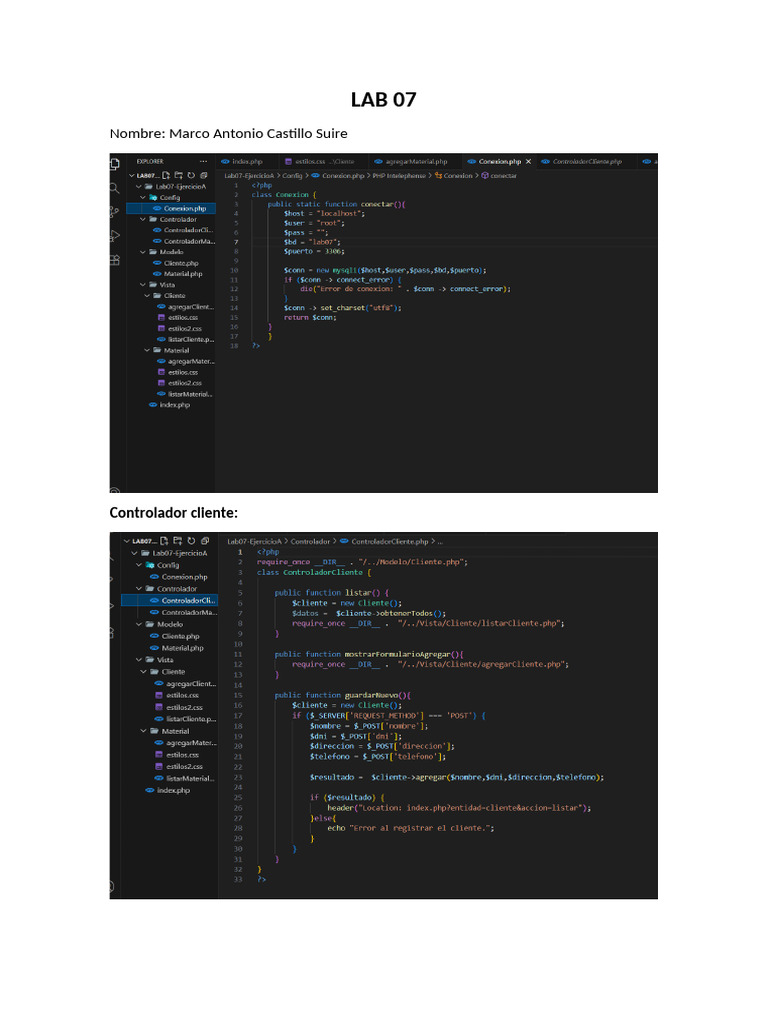Viewport: 768px width, 1024px height.
Task: Select highlighted ControladorCli... file in lower explorer tree
Action: [x=170, y=600]
